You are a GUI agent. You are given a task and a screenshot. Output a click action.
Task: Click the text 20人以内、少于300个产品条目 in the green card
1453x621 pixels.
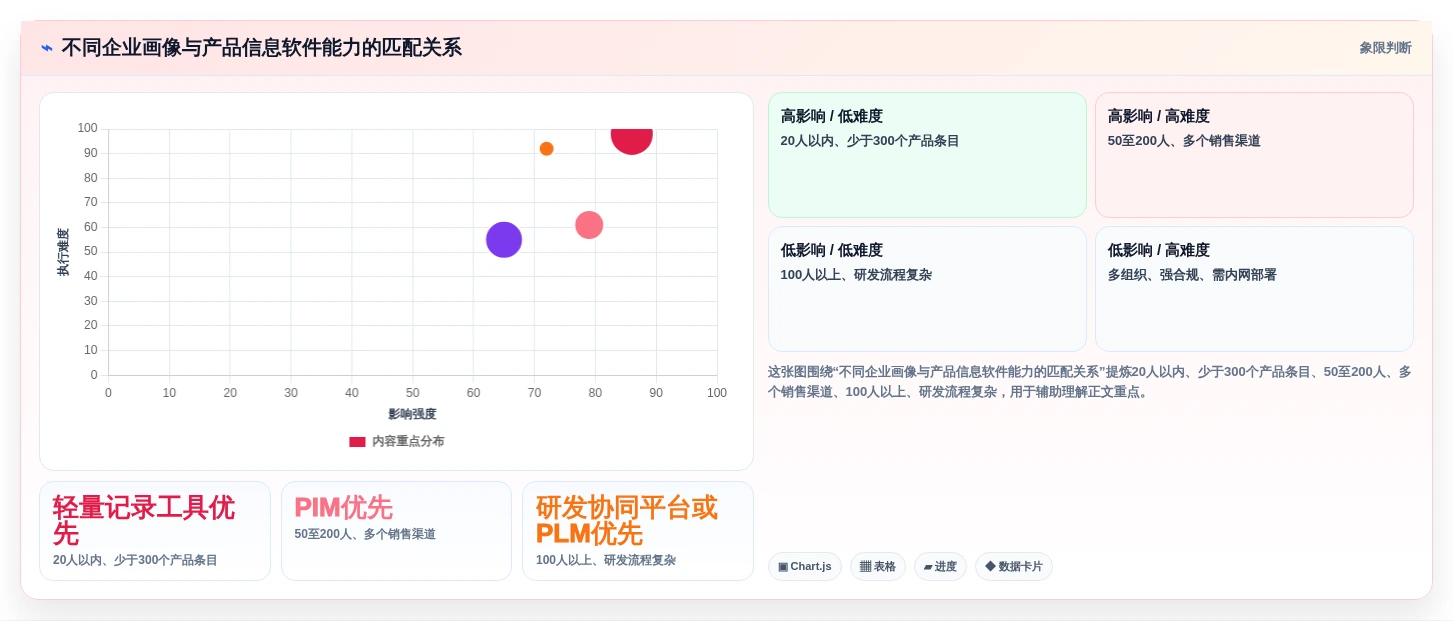pyautogui.click(x=870, y=141)
